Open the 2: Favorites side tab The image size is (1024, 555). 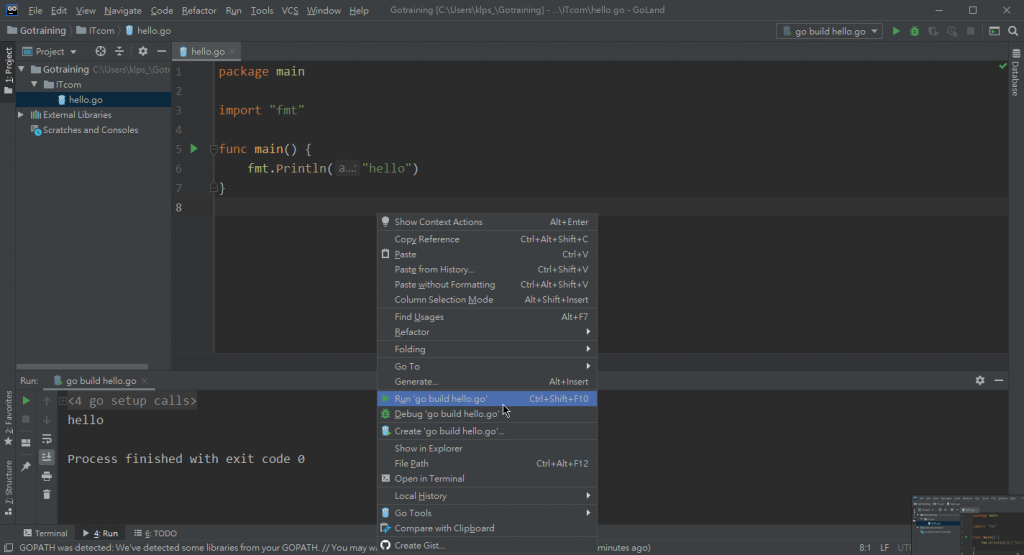coord(8,418)
